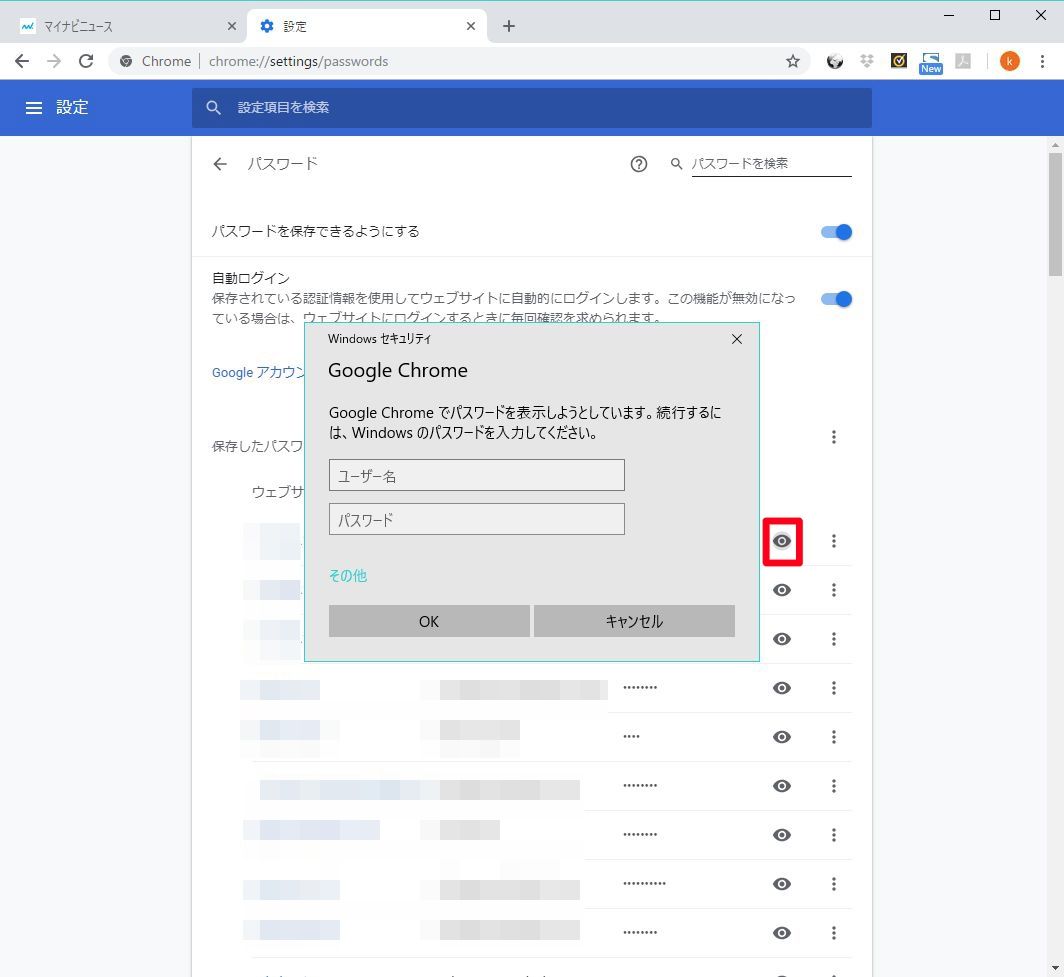Show the four-dot masked password
1064x977 pixels.
pos(782,737)
